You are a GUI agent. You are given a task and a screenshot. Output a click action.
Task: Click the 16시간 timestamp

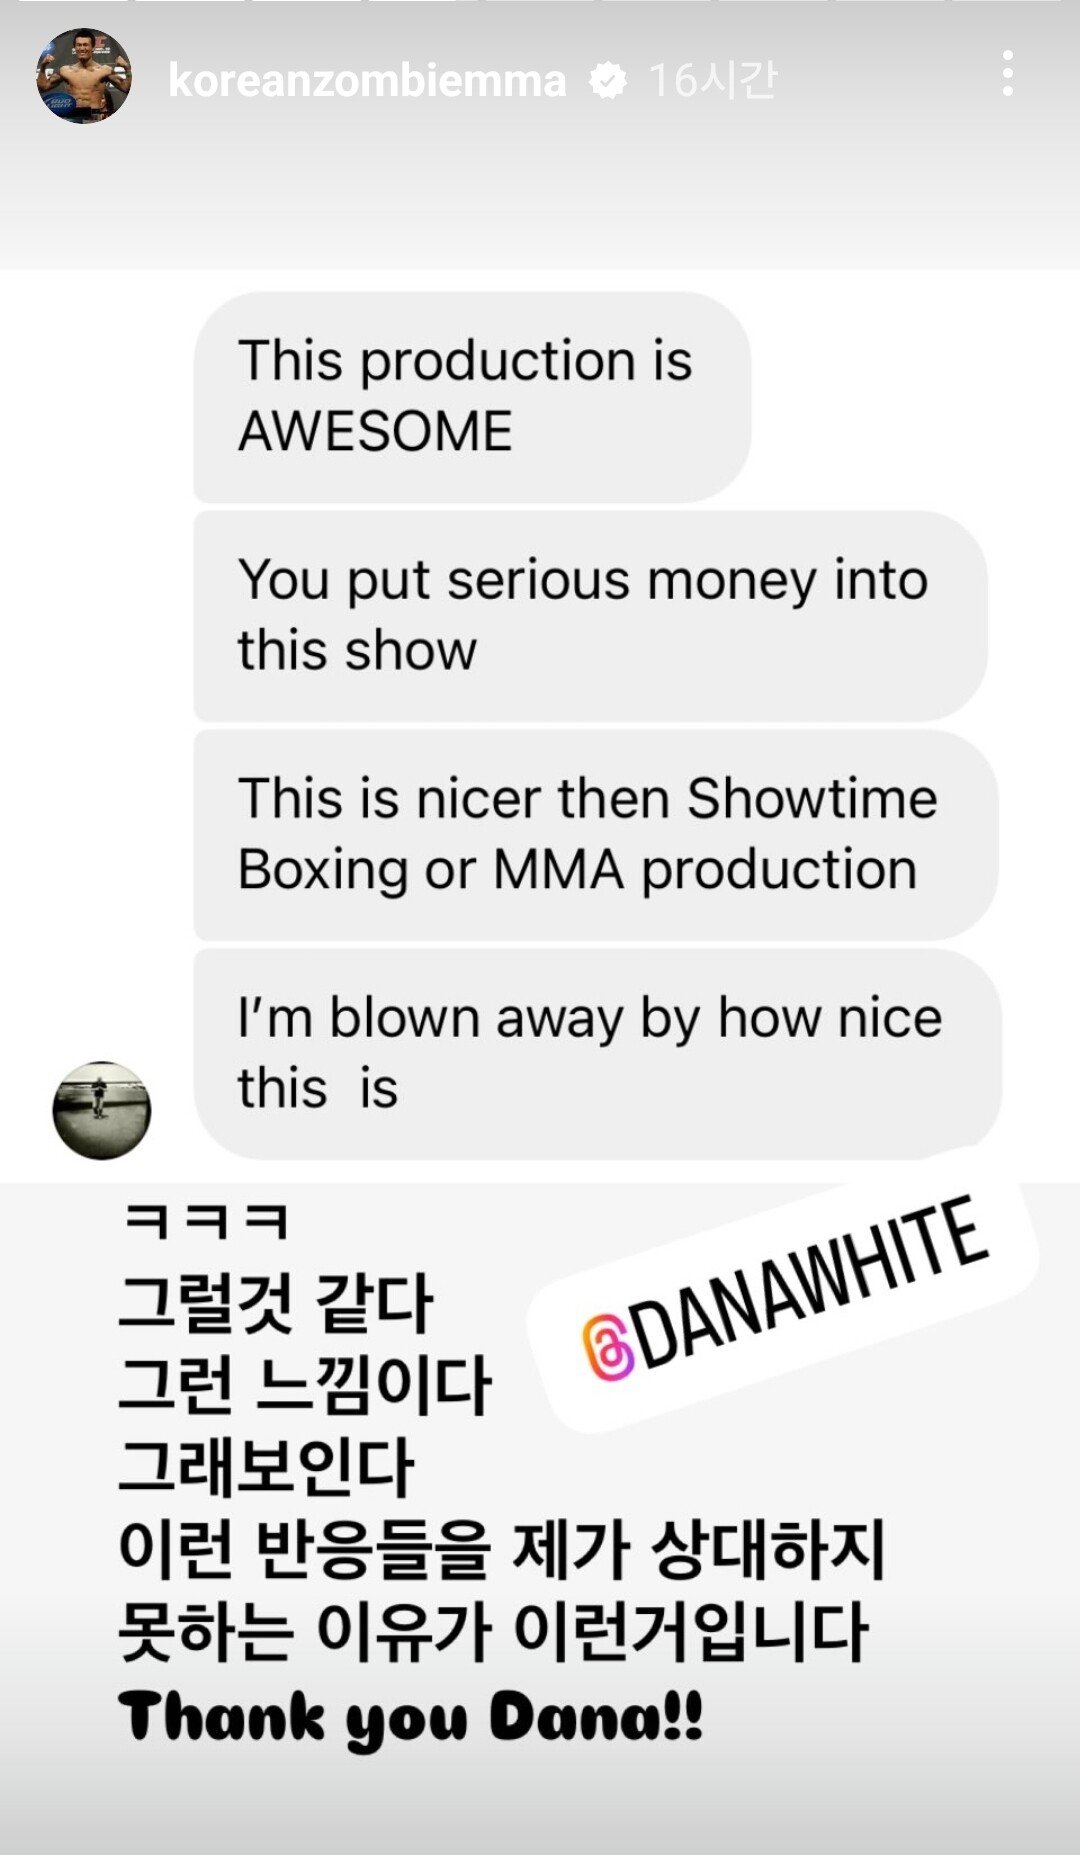pyautogui.click(x=713, y=80)
